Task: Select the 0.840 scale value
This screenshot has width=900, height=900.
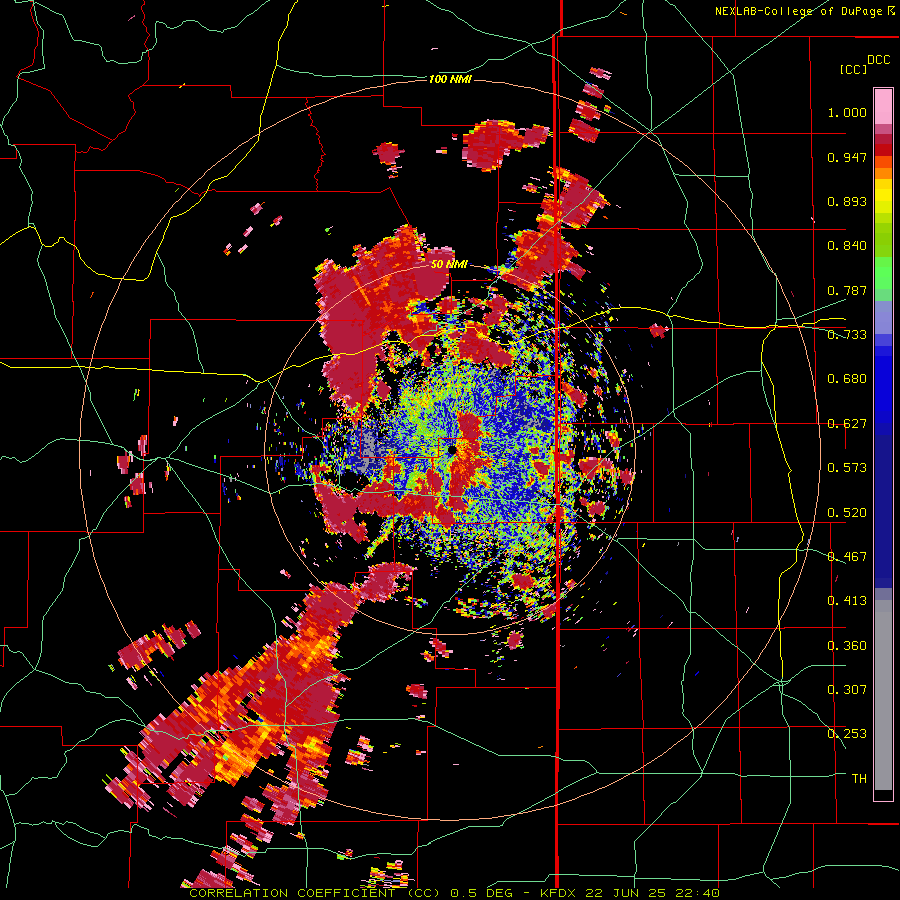Action: [x=847, y=246]
